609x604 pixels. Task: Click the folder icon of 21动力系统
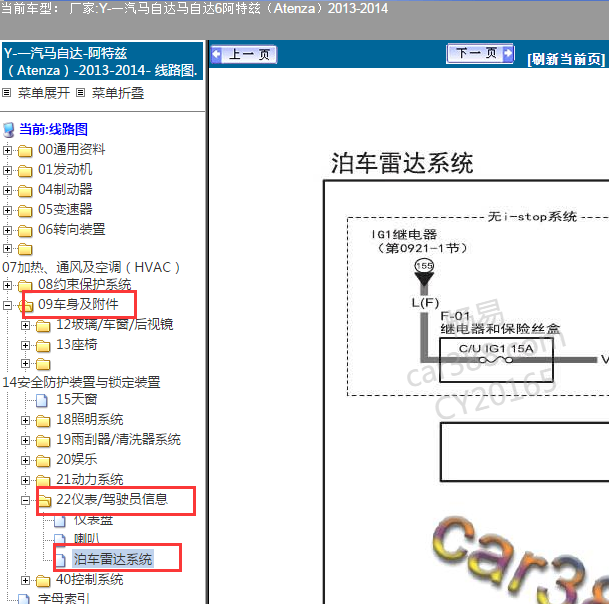[x=43, y=481]
